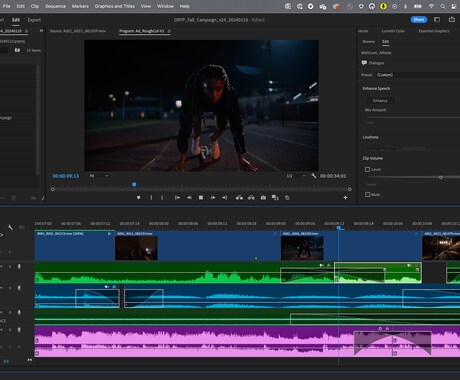Go to Out point in Program monitor
The image size is (460, 380).
225,198
